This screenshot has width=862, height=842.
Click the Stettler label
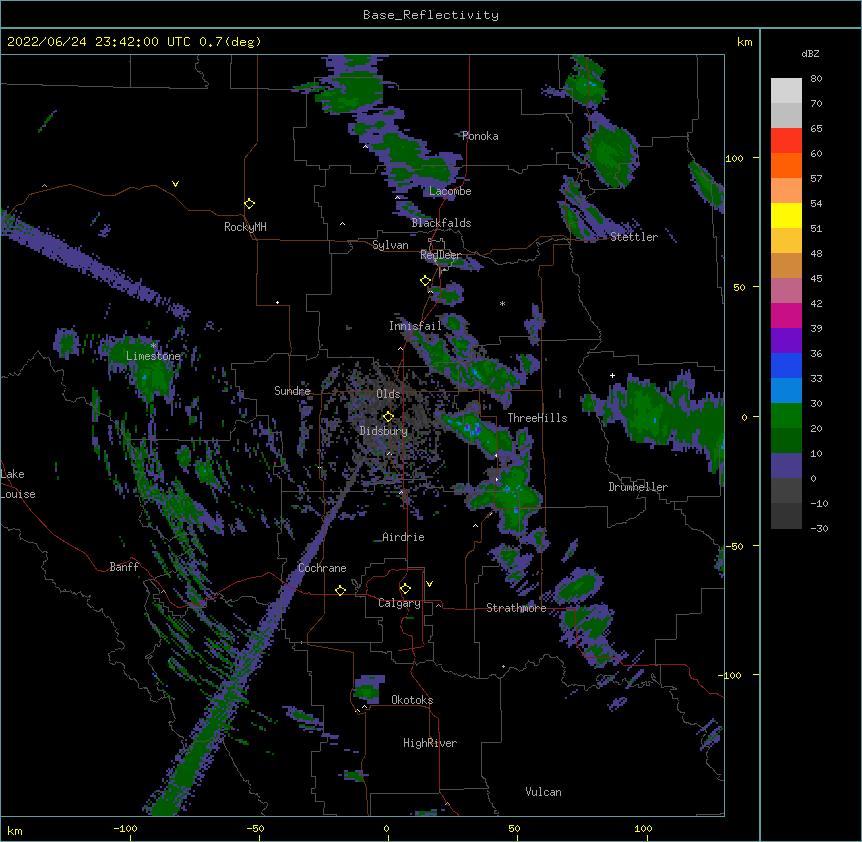[x=634, y=237]
